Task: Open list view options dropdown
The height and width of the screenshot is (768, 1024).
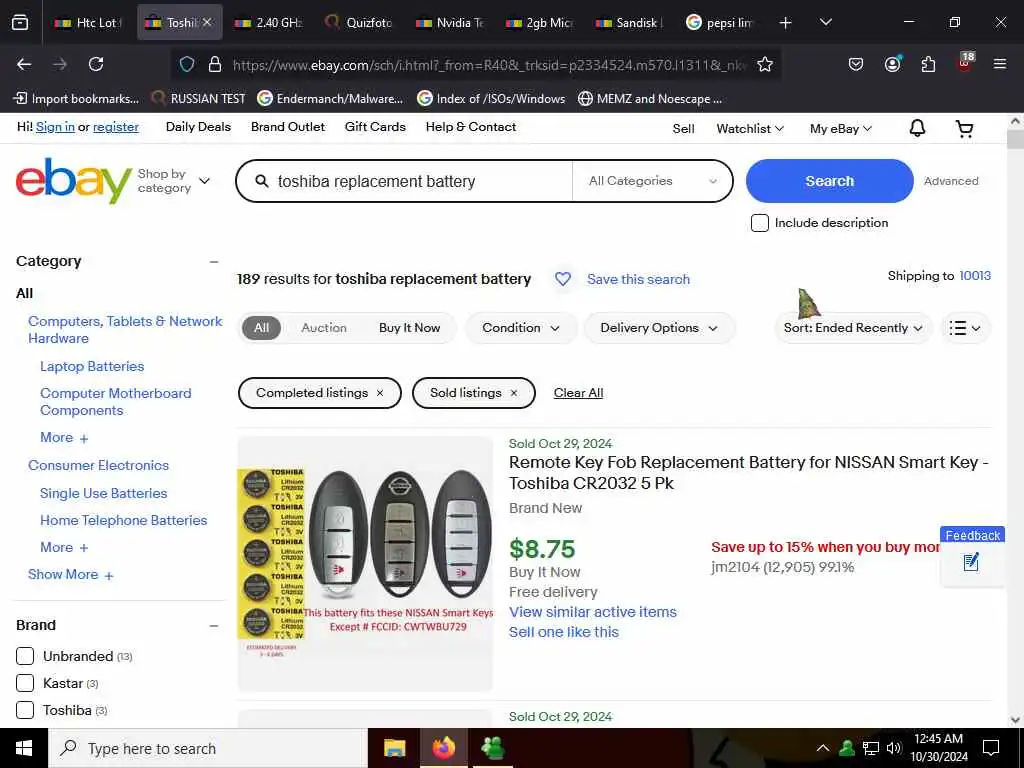Action: (965, 328)
